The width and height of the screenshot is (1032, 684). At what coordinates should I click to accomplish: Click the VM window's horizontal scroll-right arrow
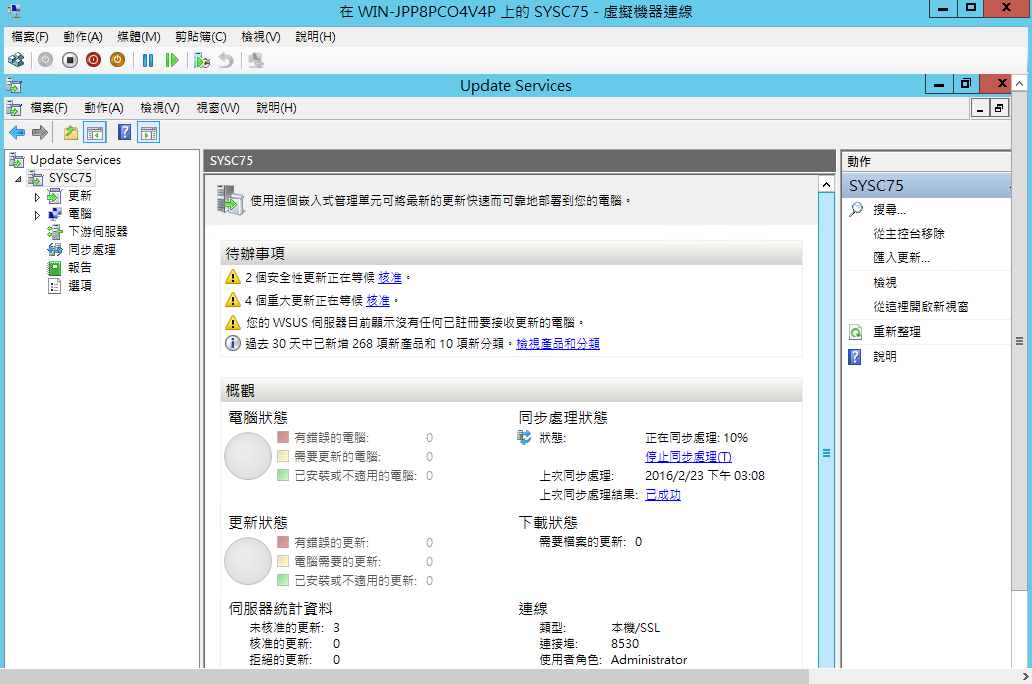coord(1025,677)
